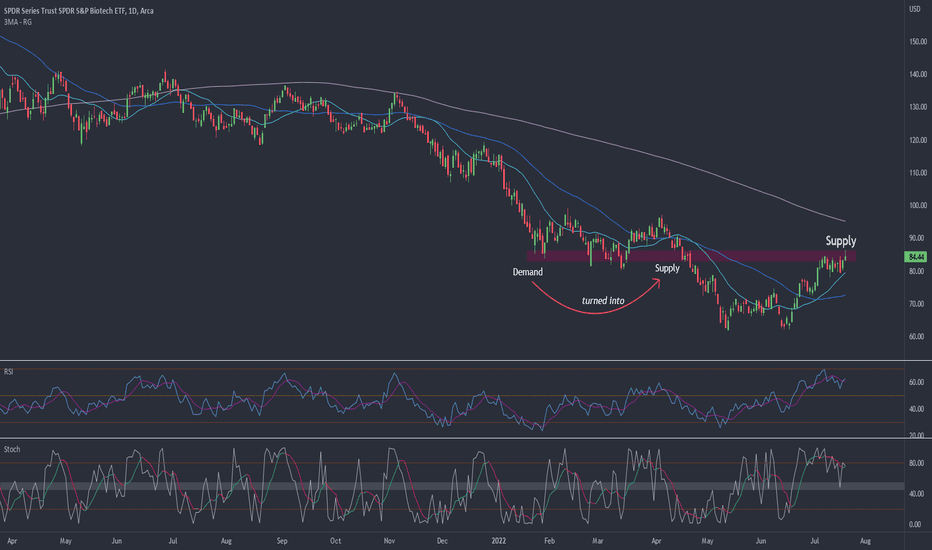Select the 'Supply' label under the zone
Viewport: 932px width, 550px height.
pos(667,268)
